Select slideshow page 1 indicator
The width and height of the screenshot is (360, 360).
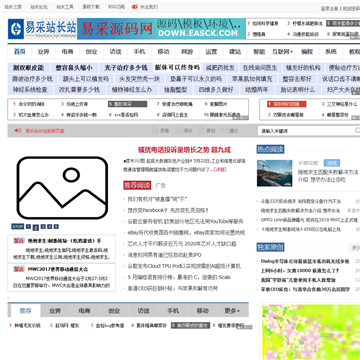(x=28, y=227)
